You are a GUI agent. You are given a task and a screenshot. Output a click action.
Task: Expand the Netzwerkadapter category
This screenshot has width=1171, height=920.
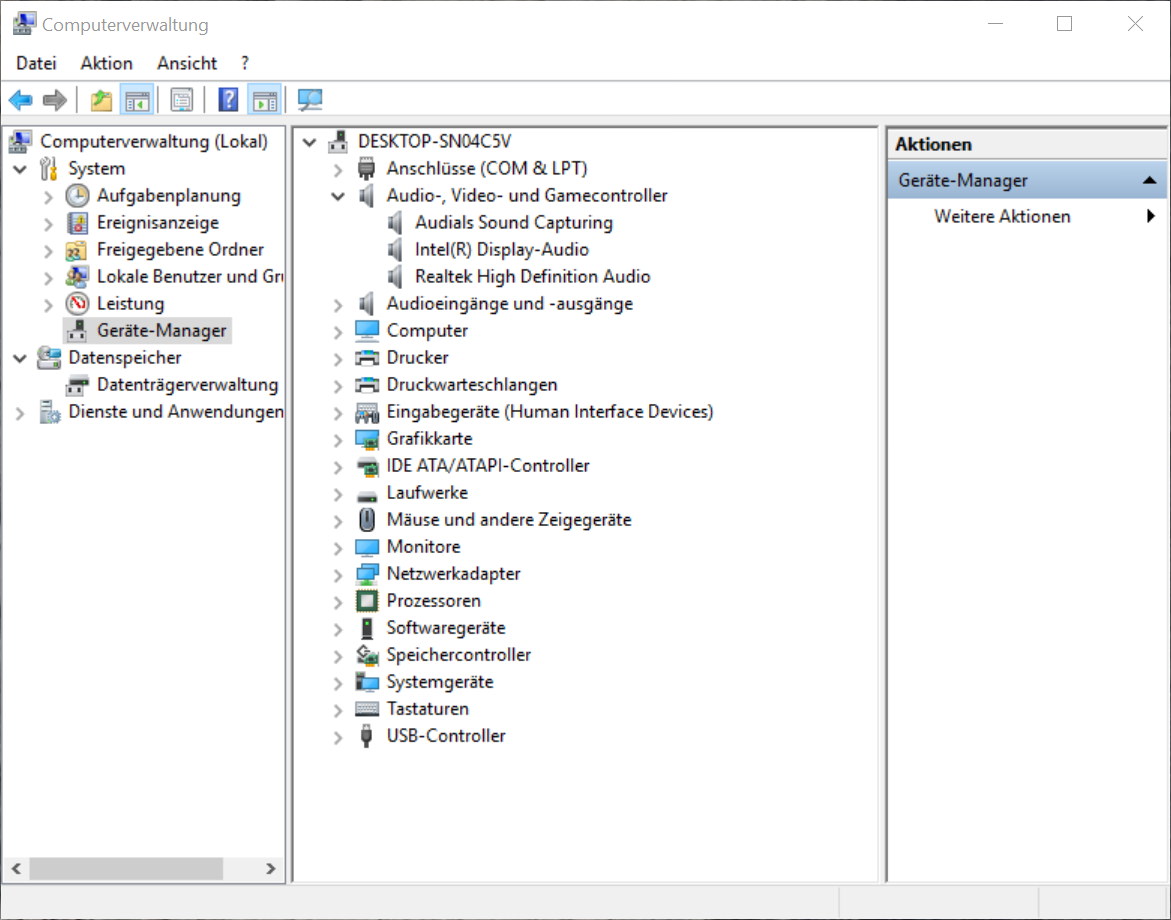(x=338, y=574)
